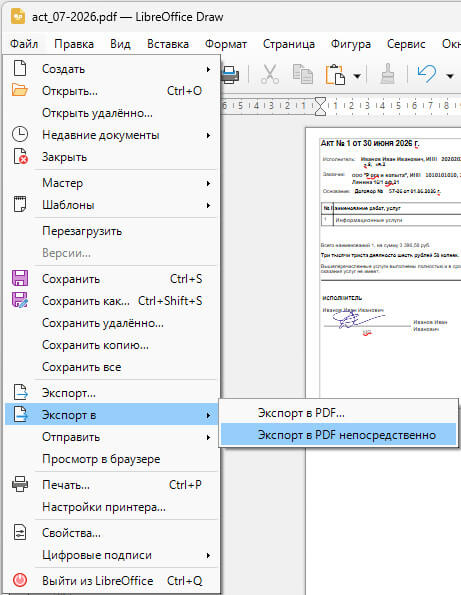Expand the Недавние документы submenu arrow
This screenshot has width=461, height=595.
(208, 135)
